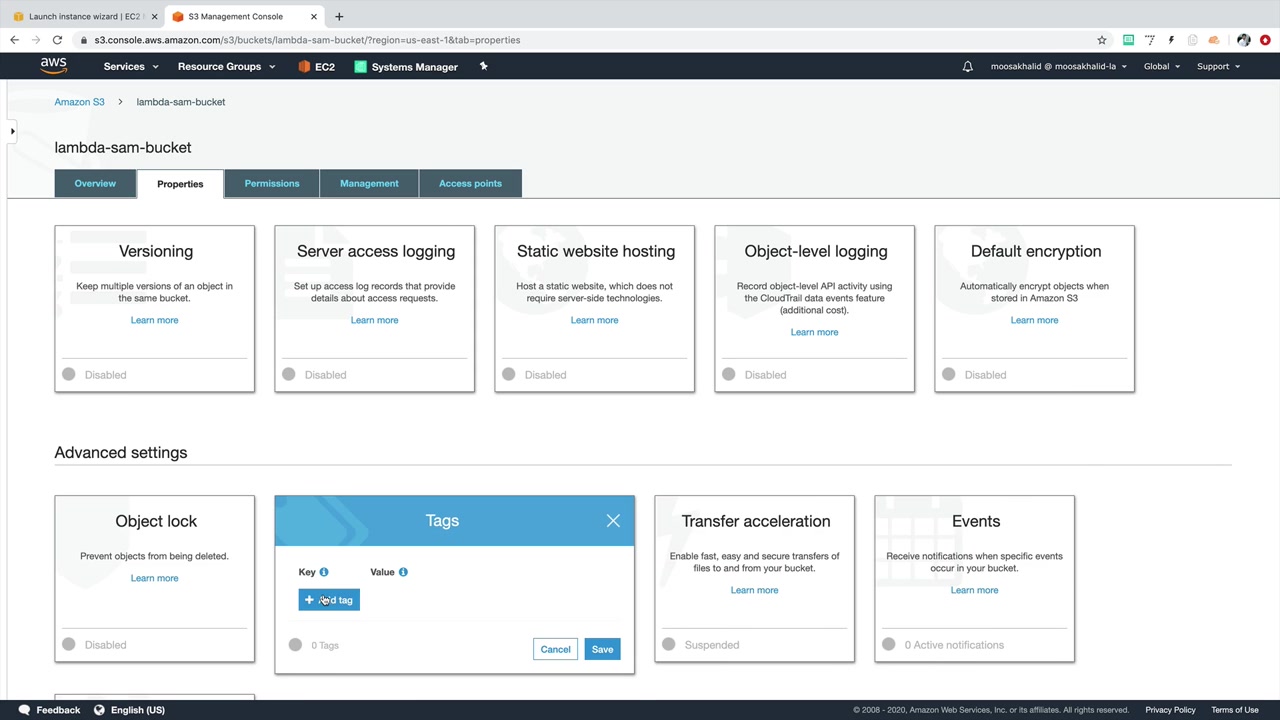Click Learn more under Static website hosting

coord(594,320)
